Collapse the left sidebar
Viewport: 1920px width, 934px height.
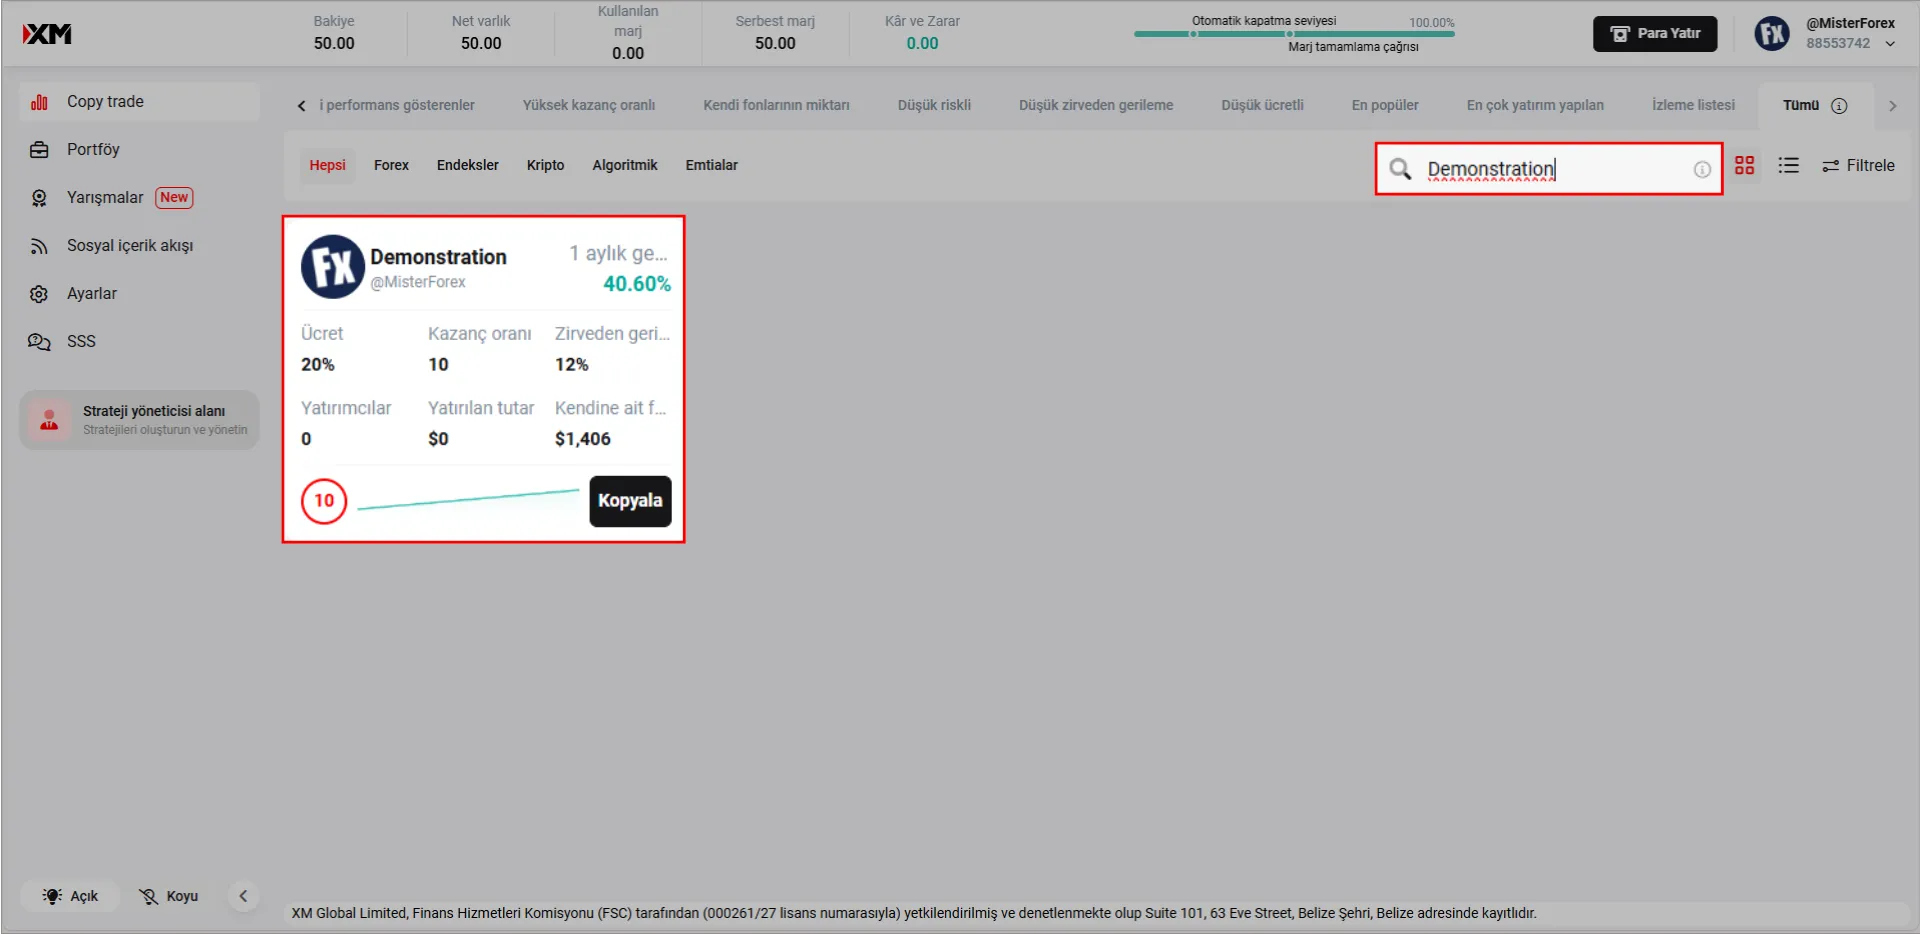click(x=243, y=896)
